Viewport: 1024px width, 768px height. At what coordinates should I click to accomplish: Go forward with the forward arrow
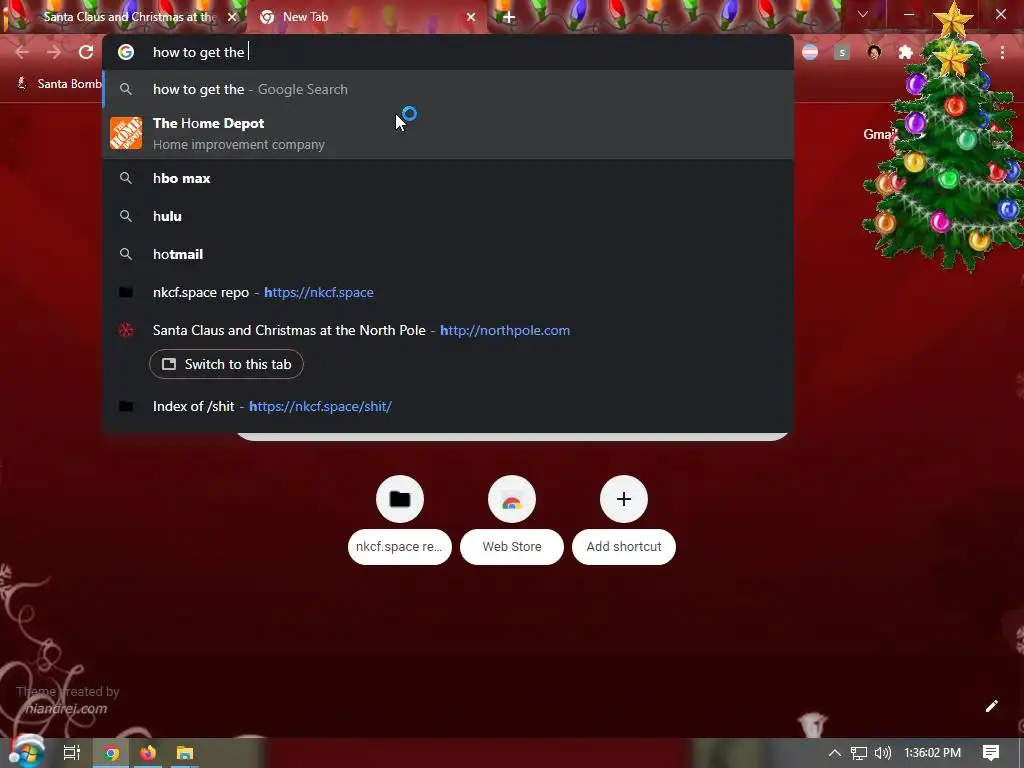[54, 52]
